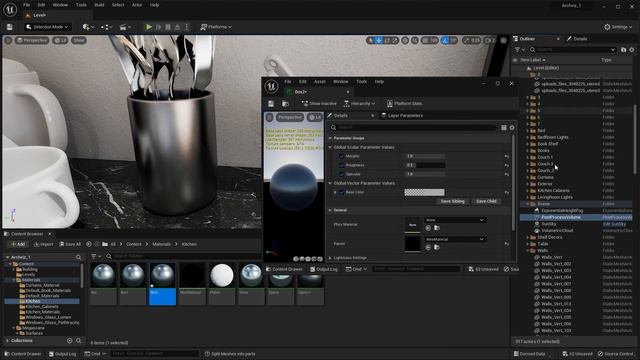Reset Metallic to default with the arrow icon
This screenshot has height=360, width=640.
(507, 156)
